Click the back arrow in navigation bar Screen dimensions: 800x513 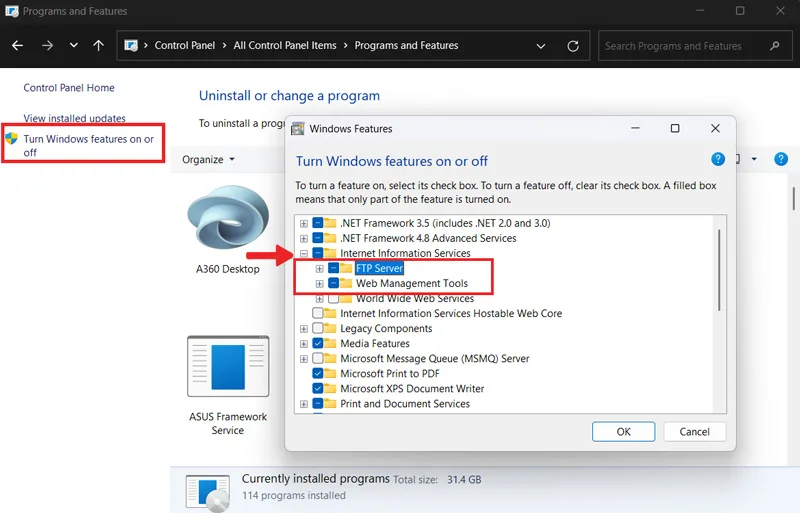point(17,45)
